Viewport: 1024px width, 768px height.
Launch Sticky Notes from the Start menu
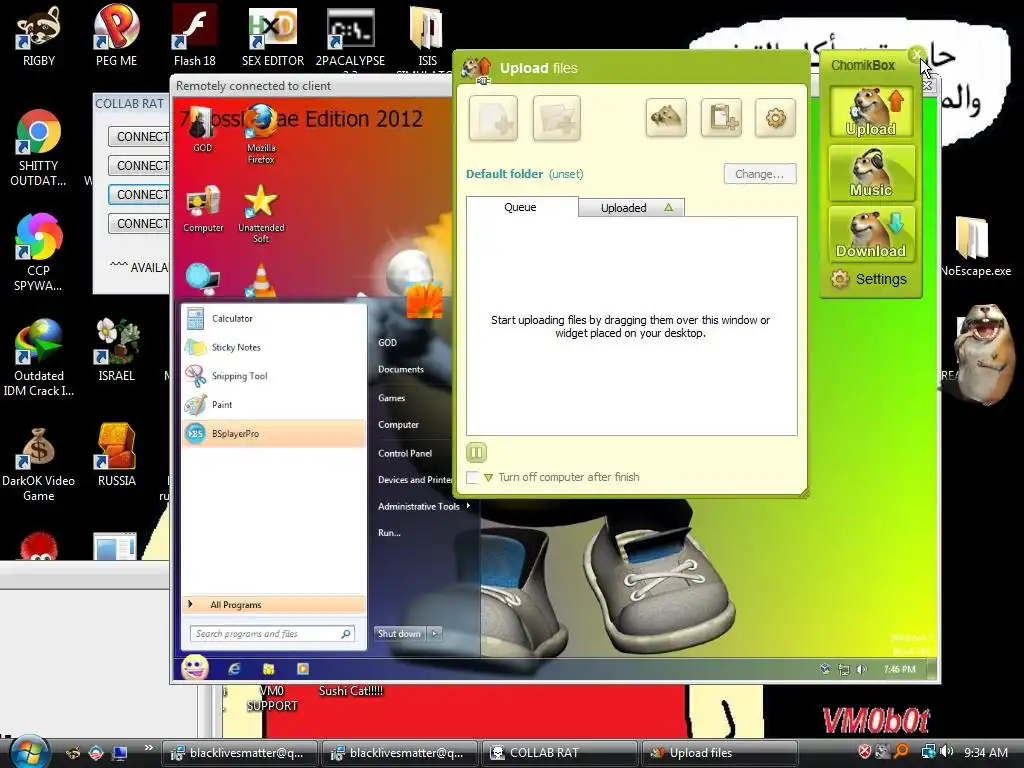[274, 347]
